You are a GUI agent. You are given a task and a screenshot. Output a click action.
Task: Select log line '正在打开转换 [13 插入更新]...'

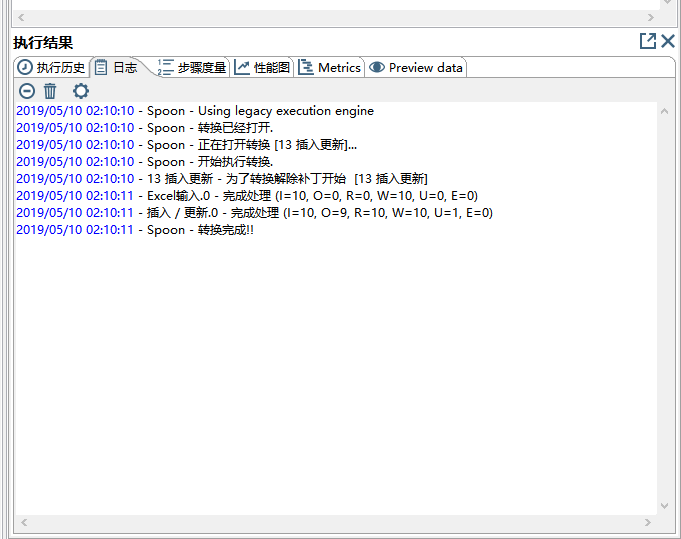click(187, 145)
